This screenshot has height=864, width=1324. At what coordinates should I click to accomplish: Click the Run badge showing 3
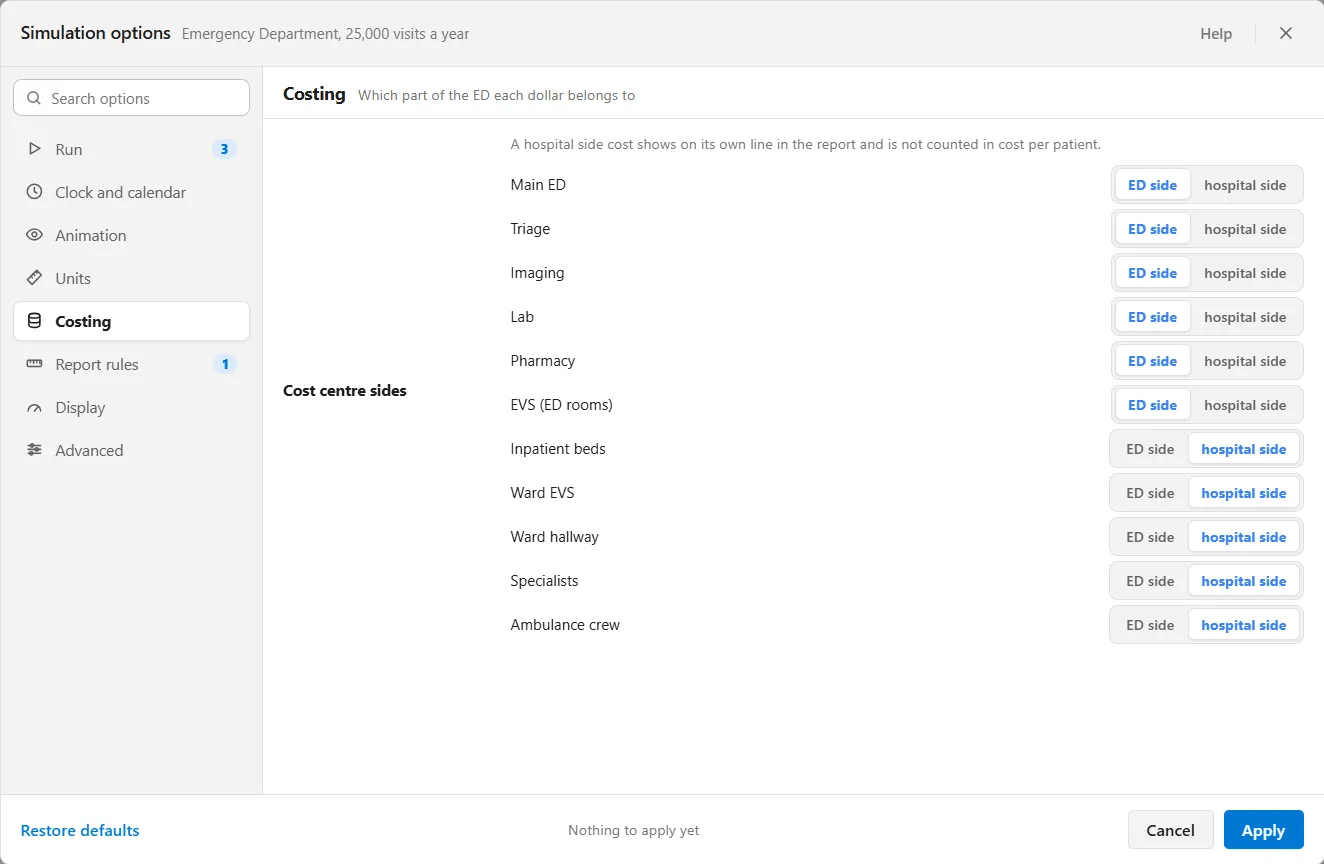point(224,149)
